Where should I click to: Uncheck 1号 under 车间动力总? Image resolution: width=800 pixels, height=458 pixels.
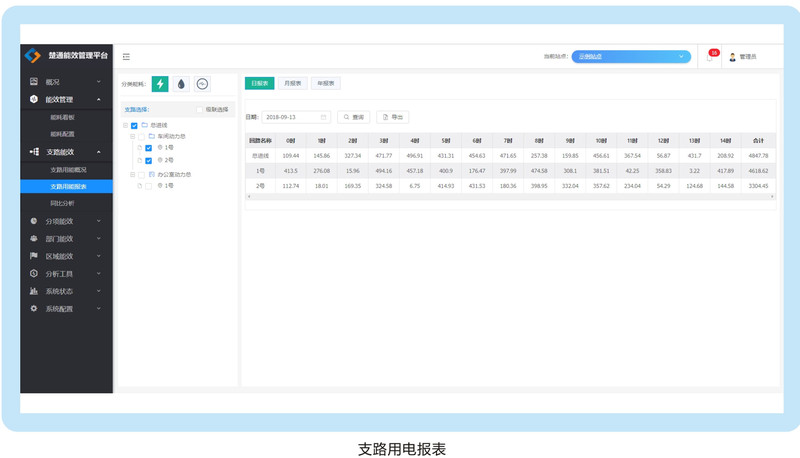pos(148,148)
